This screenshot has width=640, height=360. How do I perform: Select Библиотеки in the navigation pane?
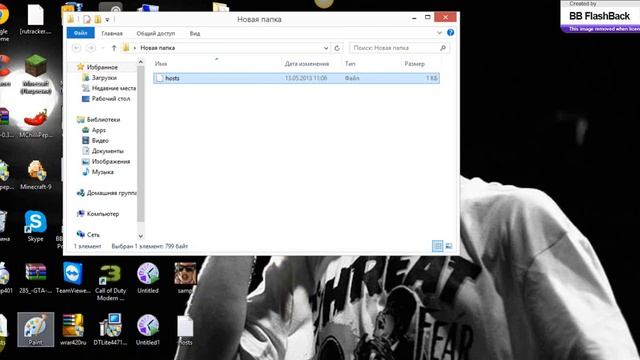tap(103, 120)
